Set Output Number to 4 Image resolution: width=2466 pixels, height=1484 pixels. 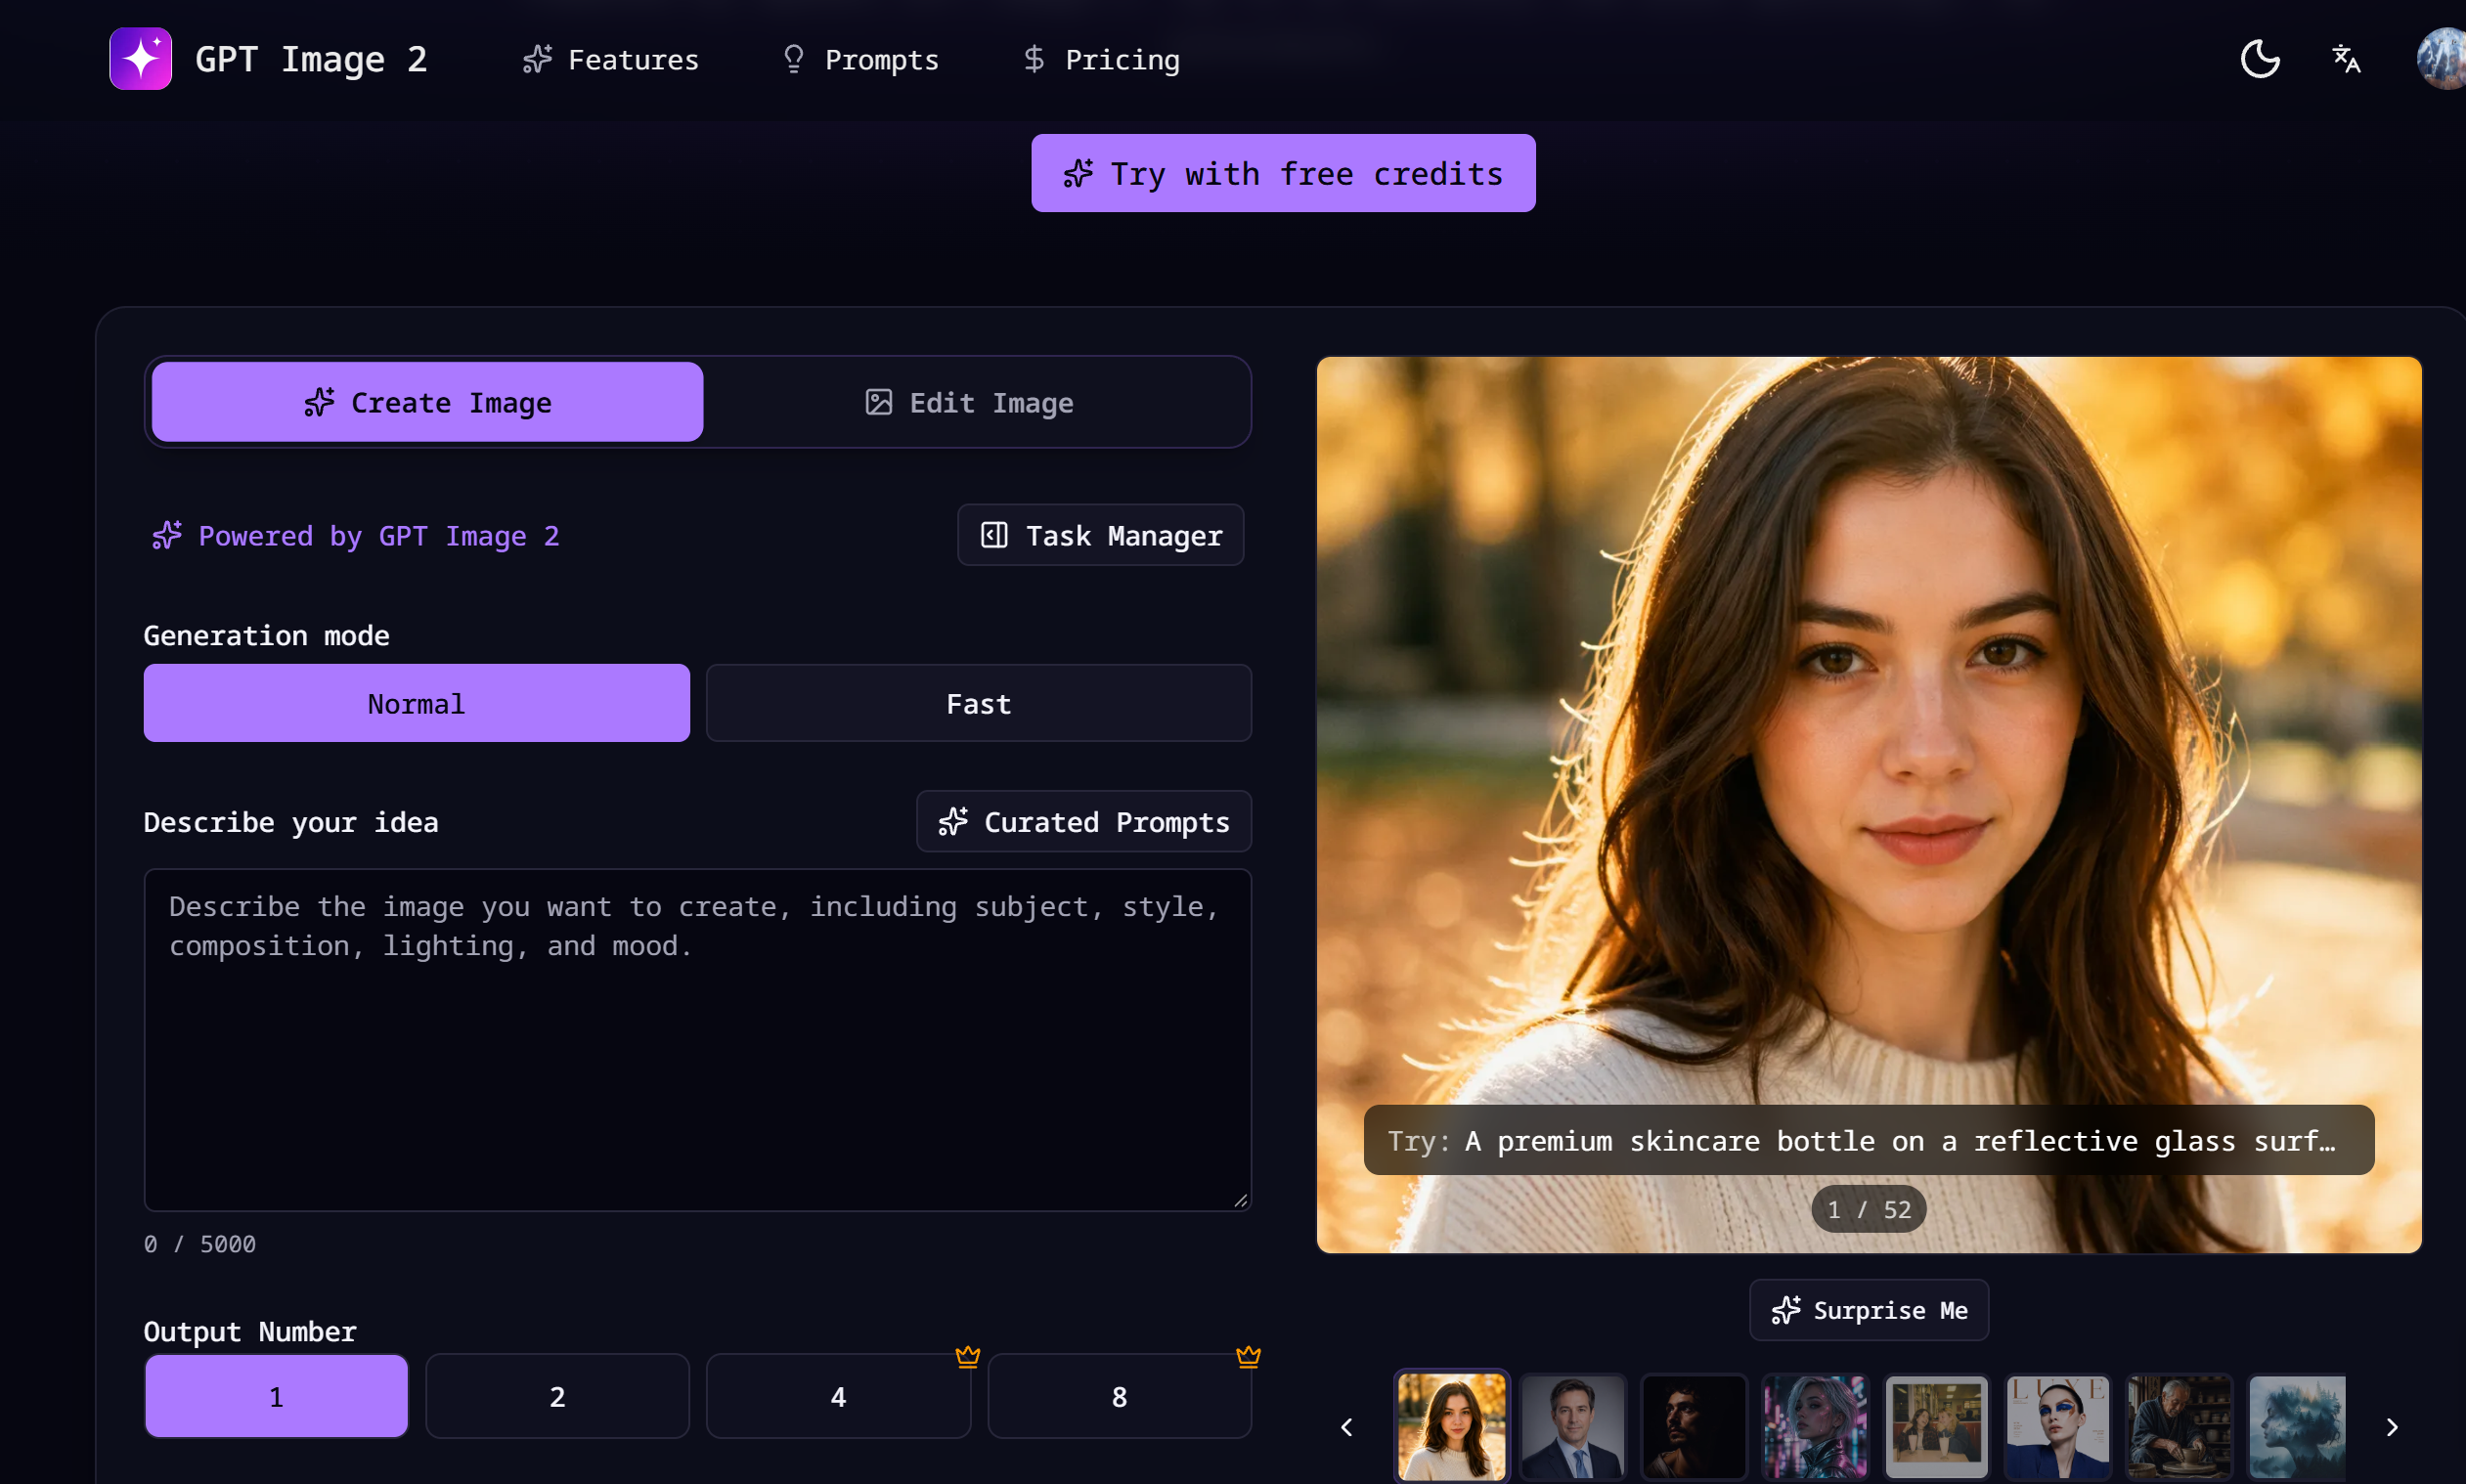click(x=838, y=1396)
